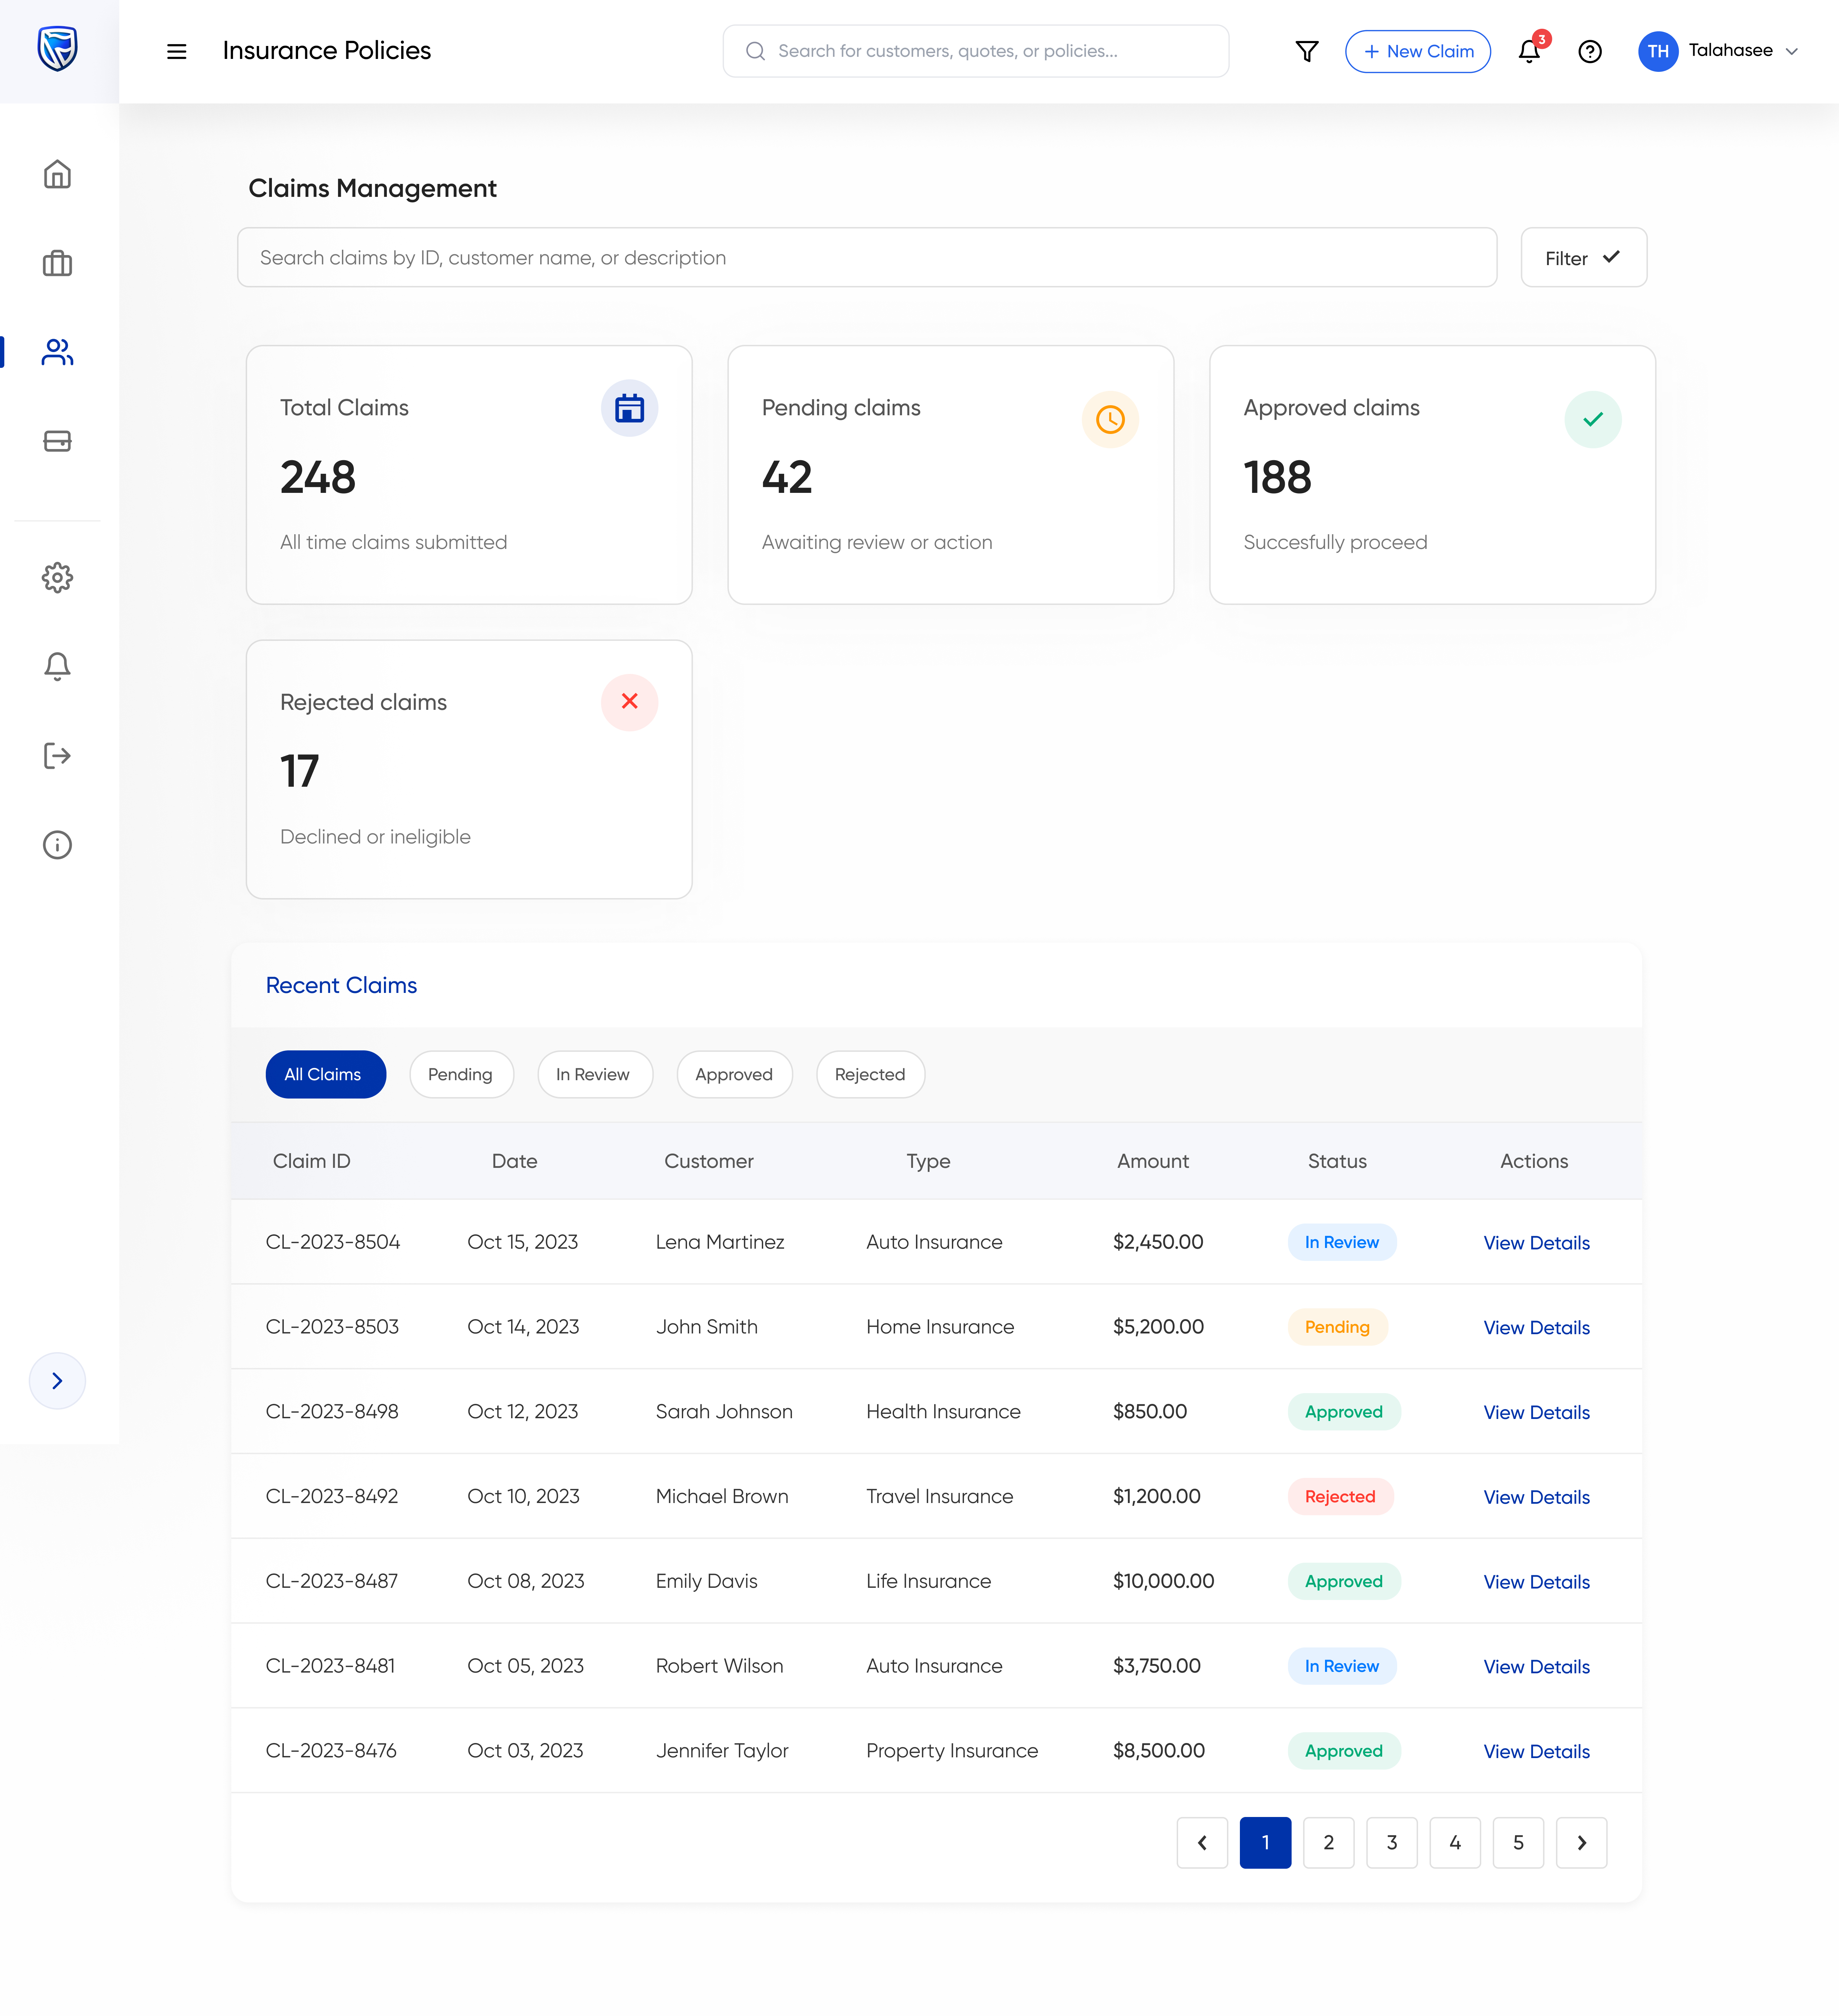Open the payment card sidebar icon

(57, 441)
